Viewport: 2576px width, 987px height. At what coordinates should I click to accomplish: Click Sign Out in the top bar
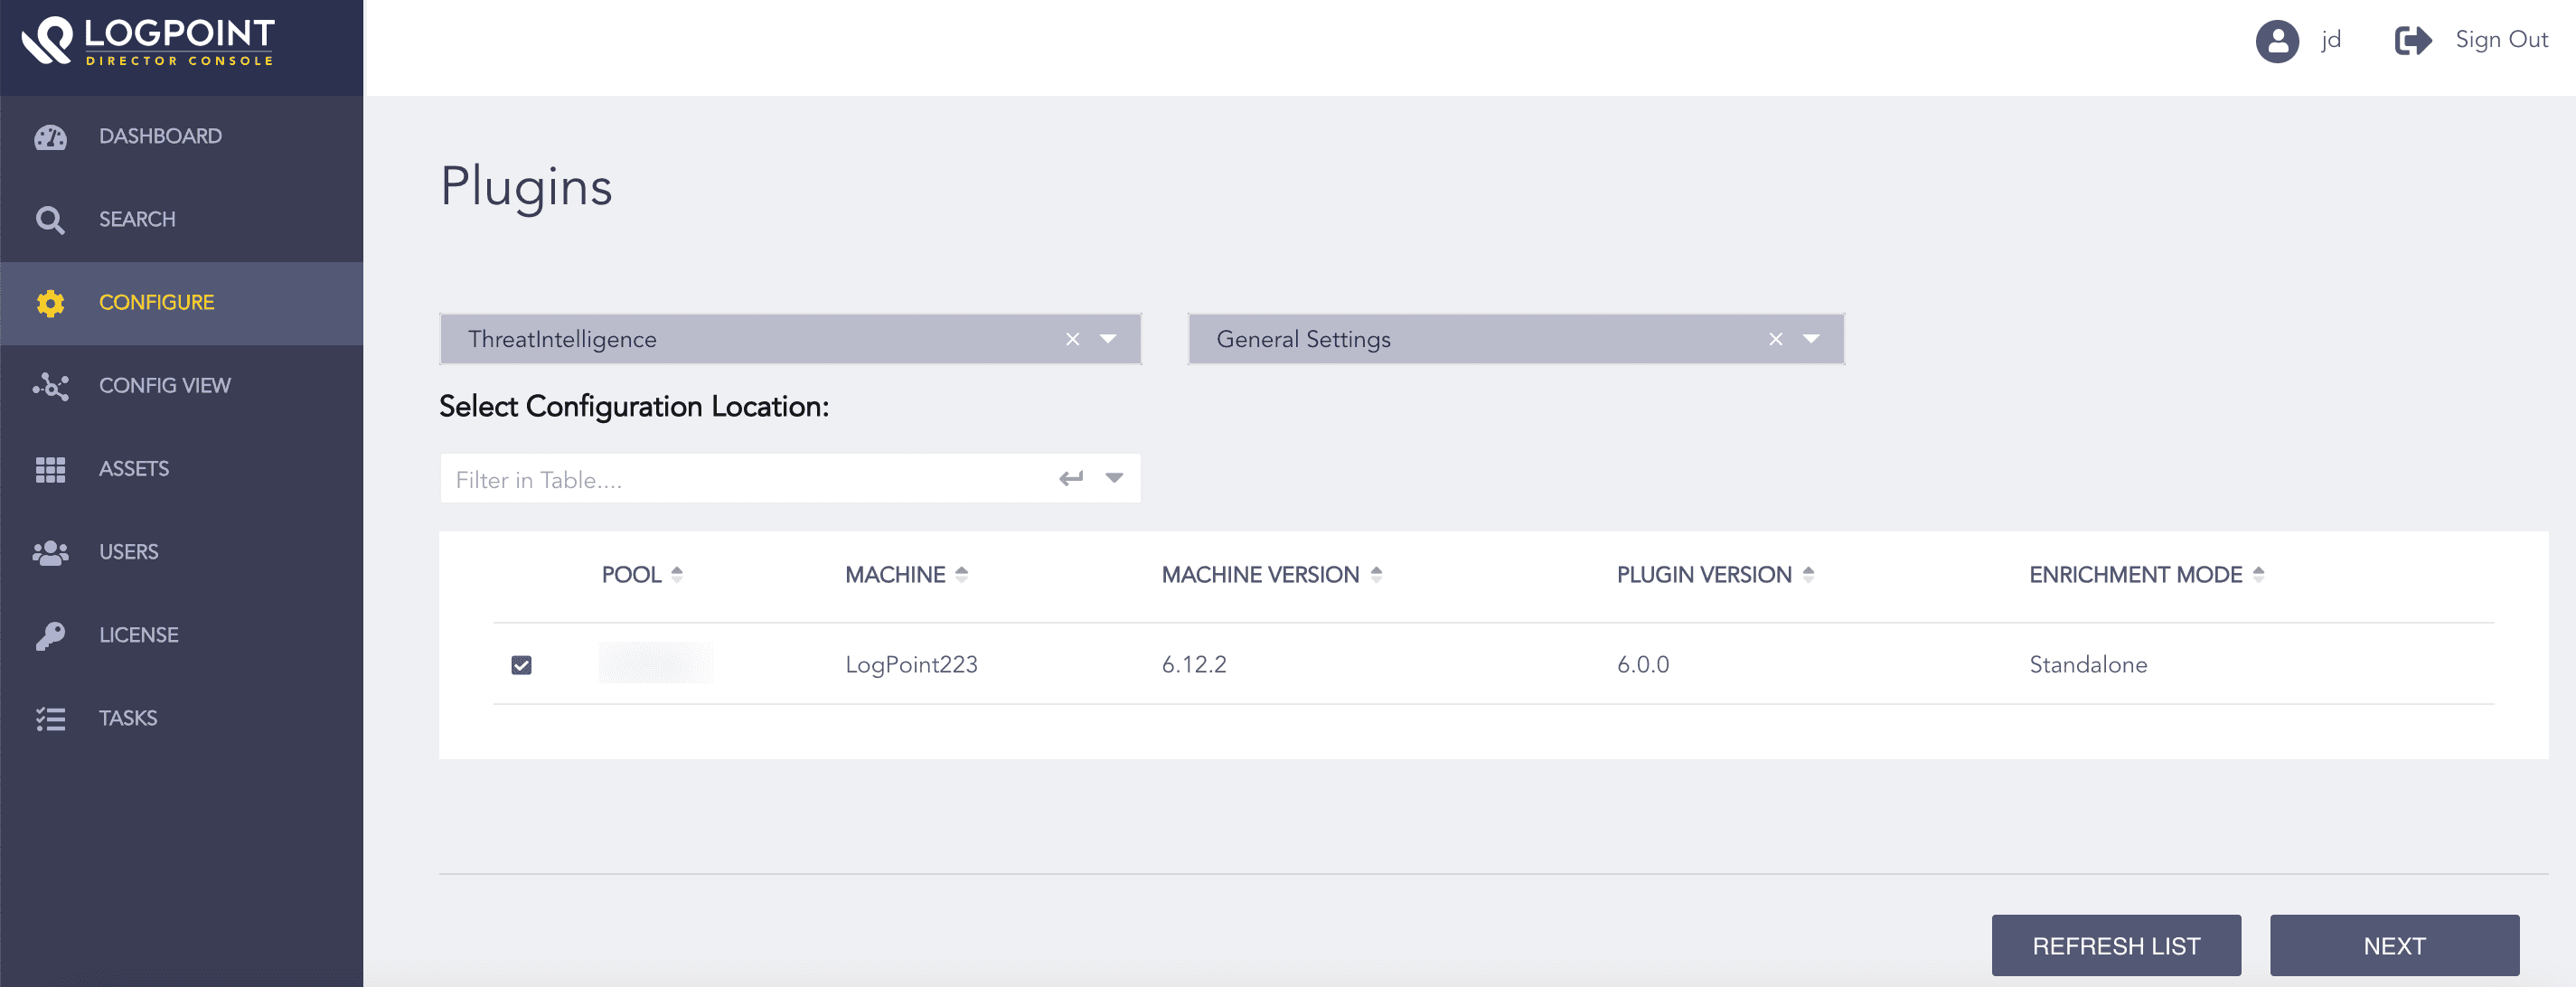(2501, 40)
